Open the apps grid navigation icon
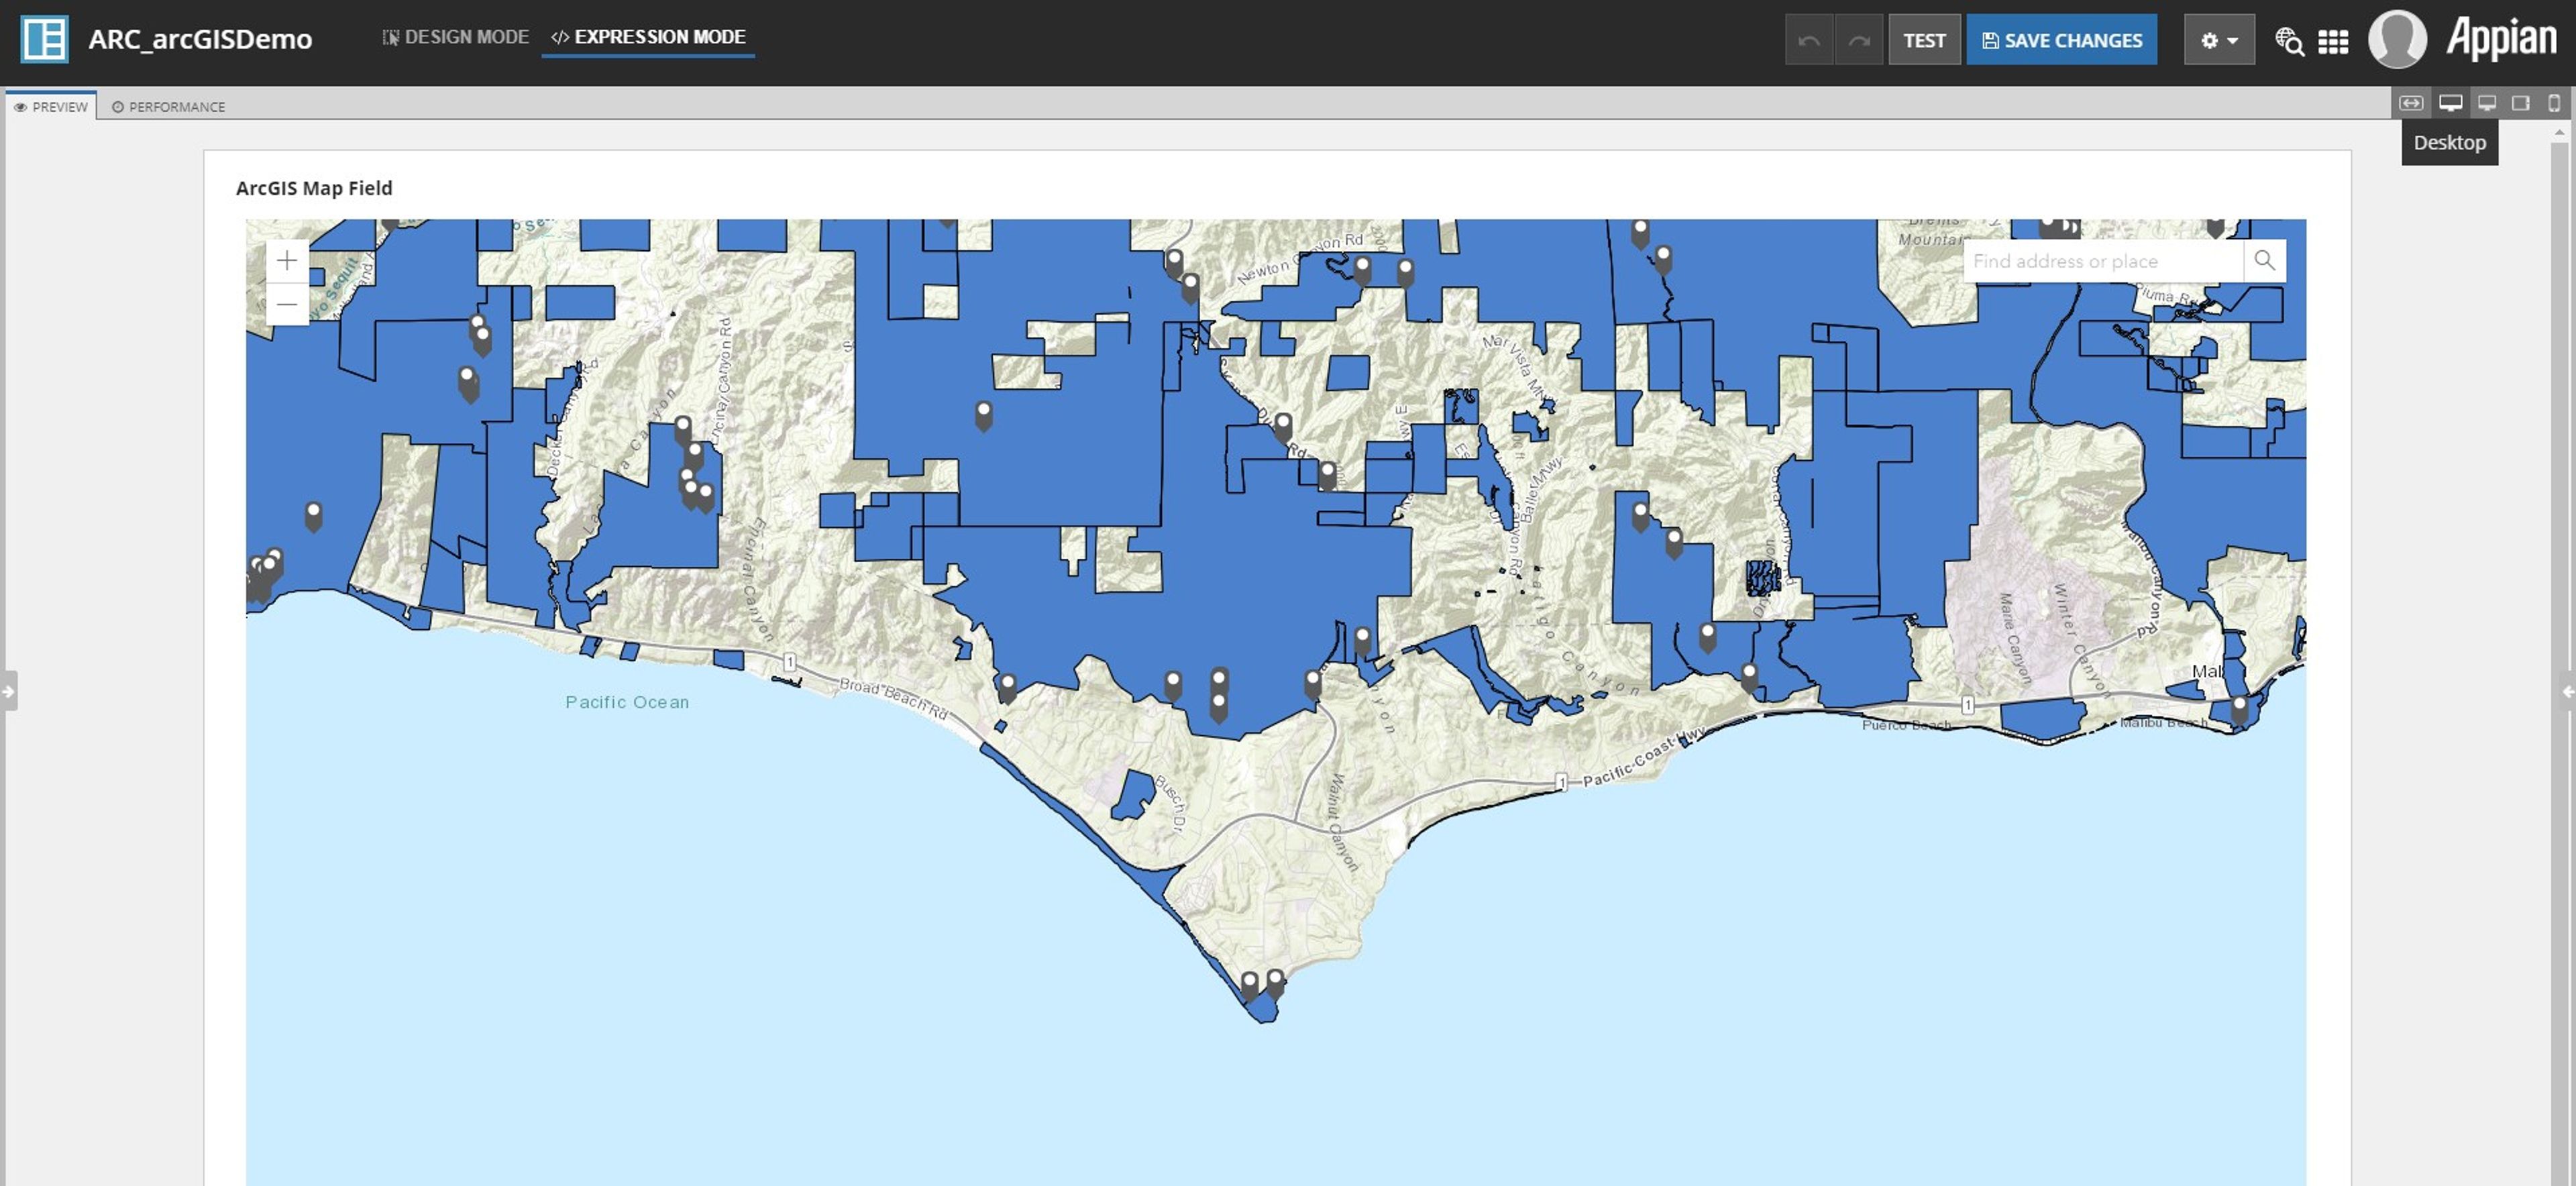The height and width of the screenshot is (1186, 2576). 2333,41
